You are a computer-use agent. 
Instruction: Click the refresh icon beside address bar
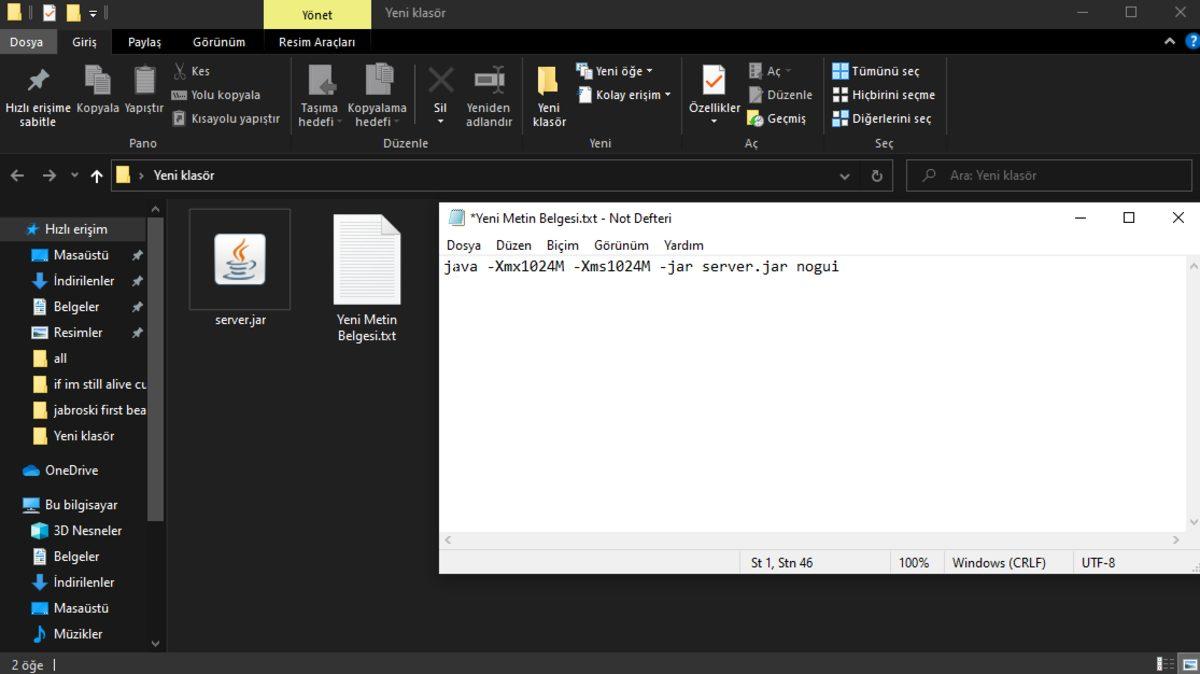[877, 176]
